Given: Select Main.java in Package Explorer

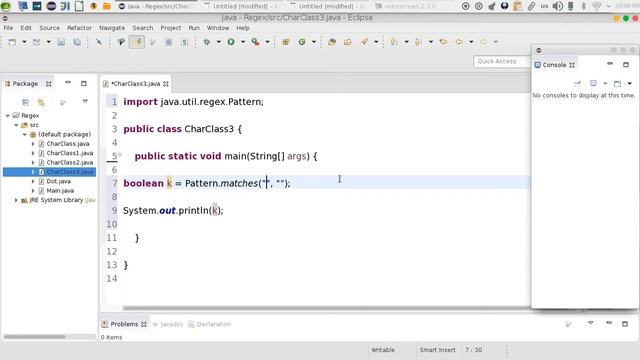Looking at the screenshot, I should 60,191.
